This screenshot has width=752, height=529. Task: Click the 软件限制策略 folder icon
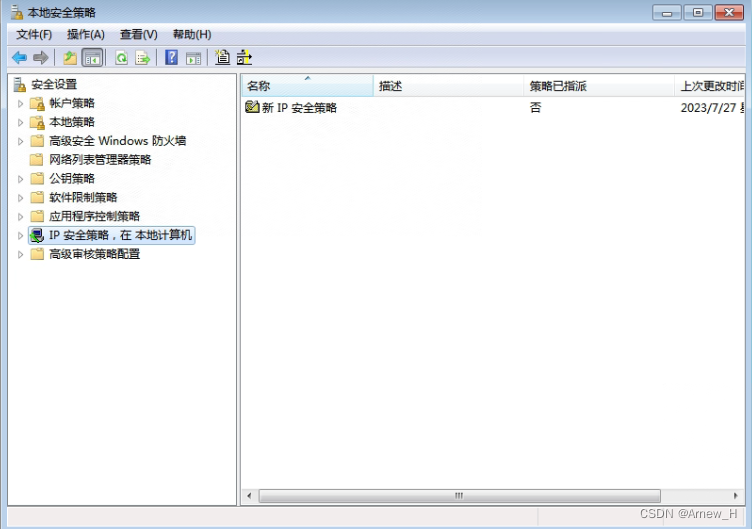[x=37, y=198]
